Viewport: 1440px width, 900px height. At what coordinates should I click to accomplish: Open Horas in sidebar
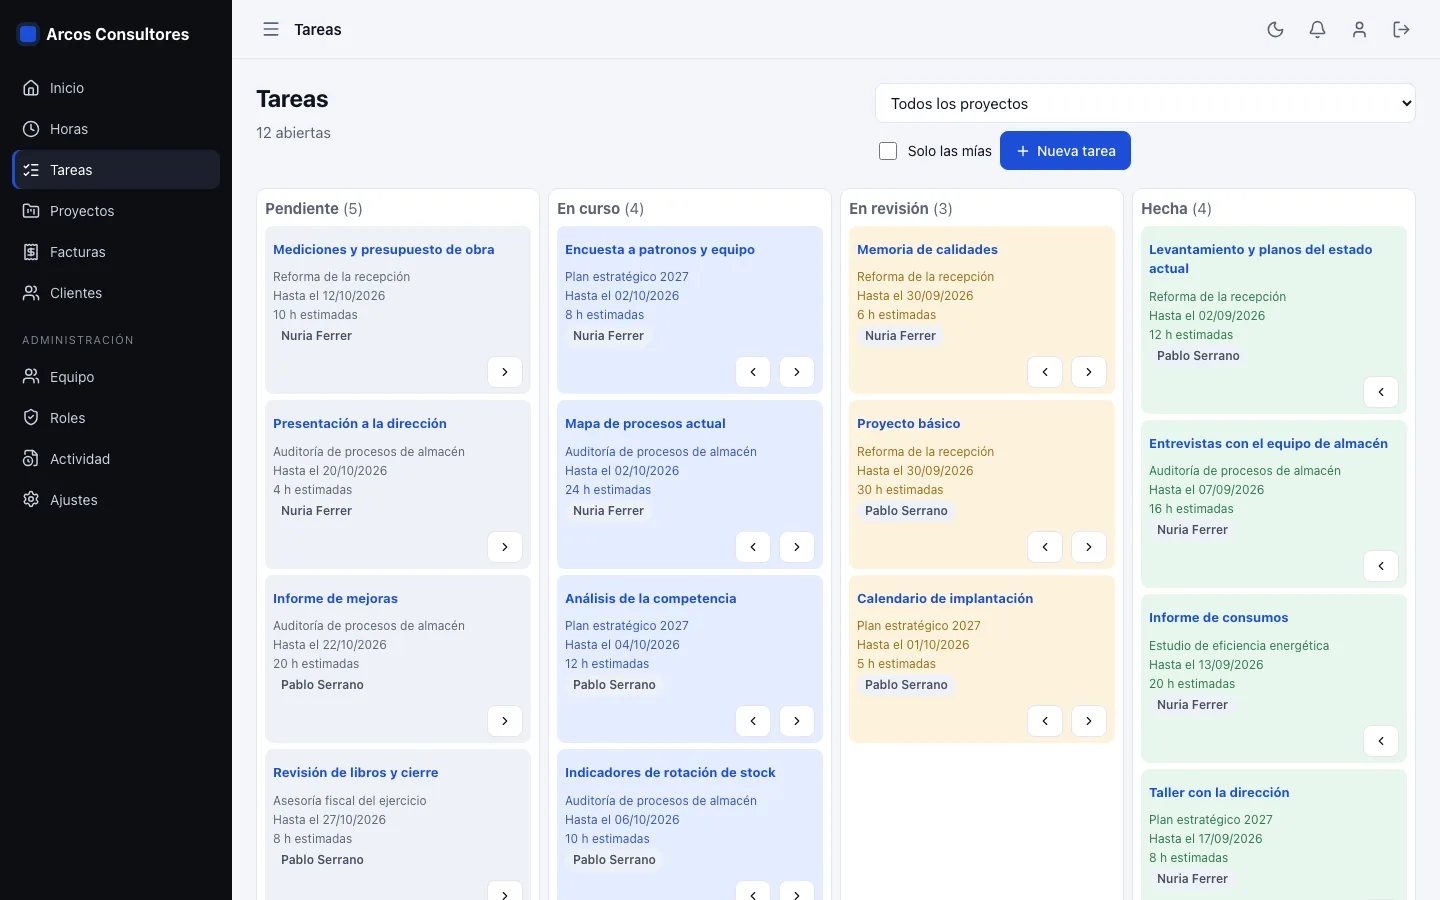tap(116, 129)
